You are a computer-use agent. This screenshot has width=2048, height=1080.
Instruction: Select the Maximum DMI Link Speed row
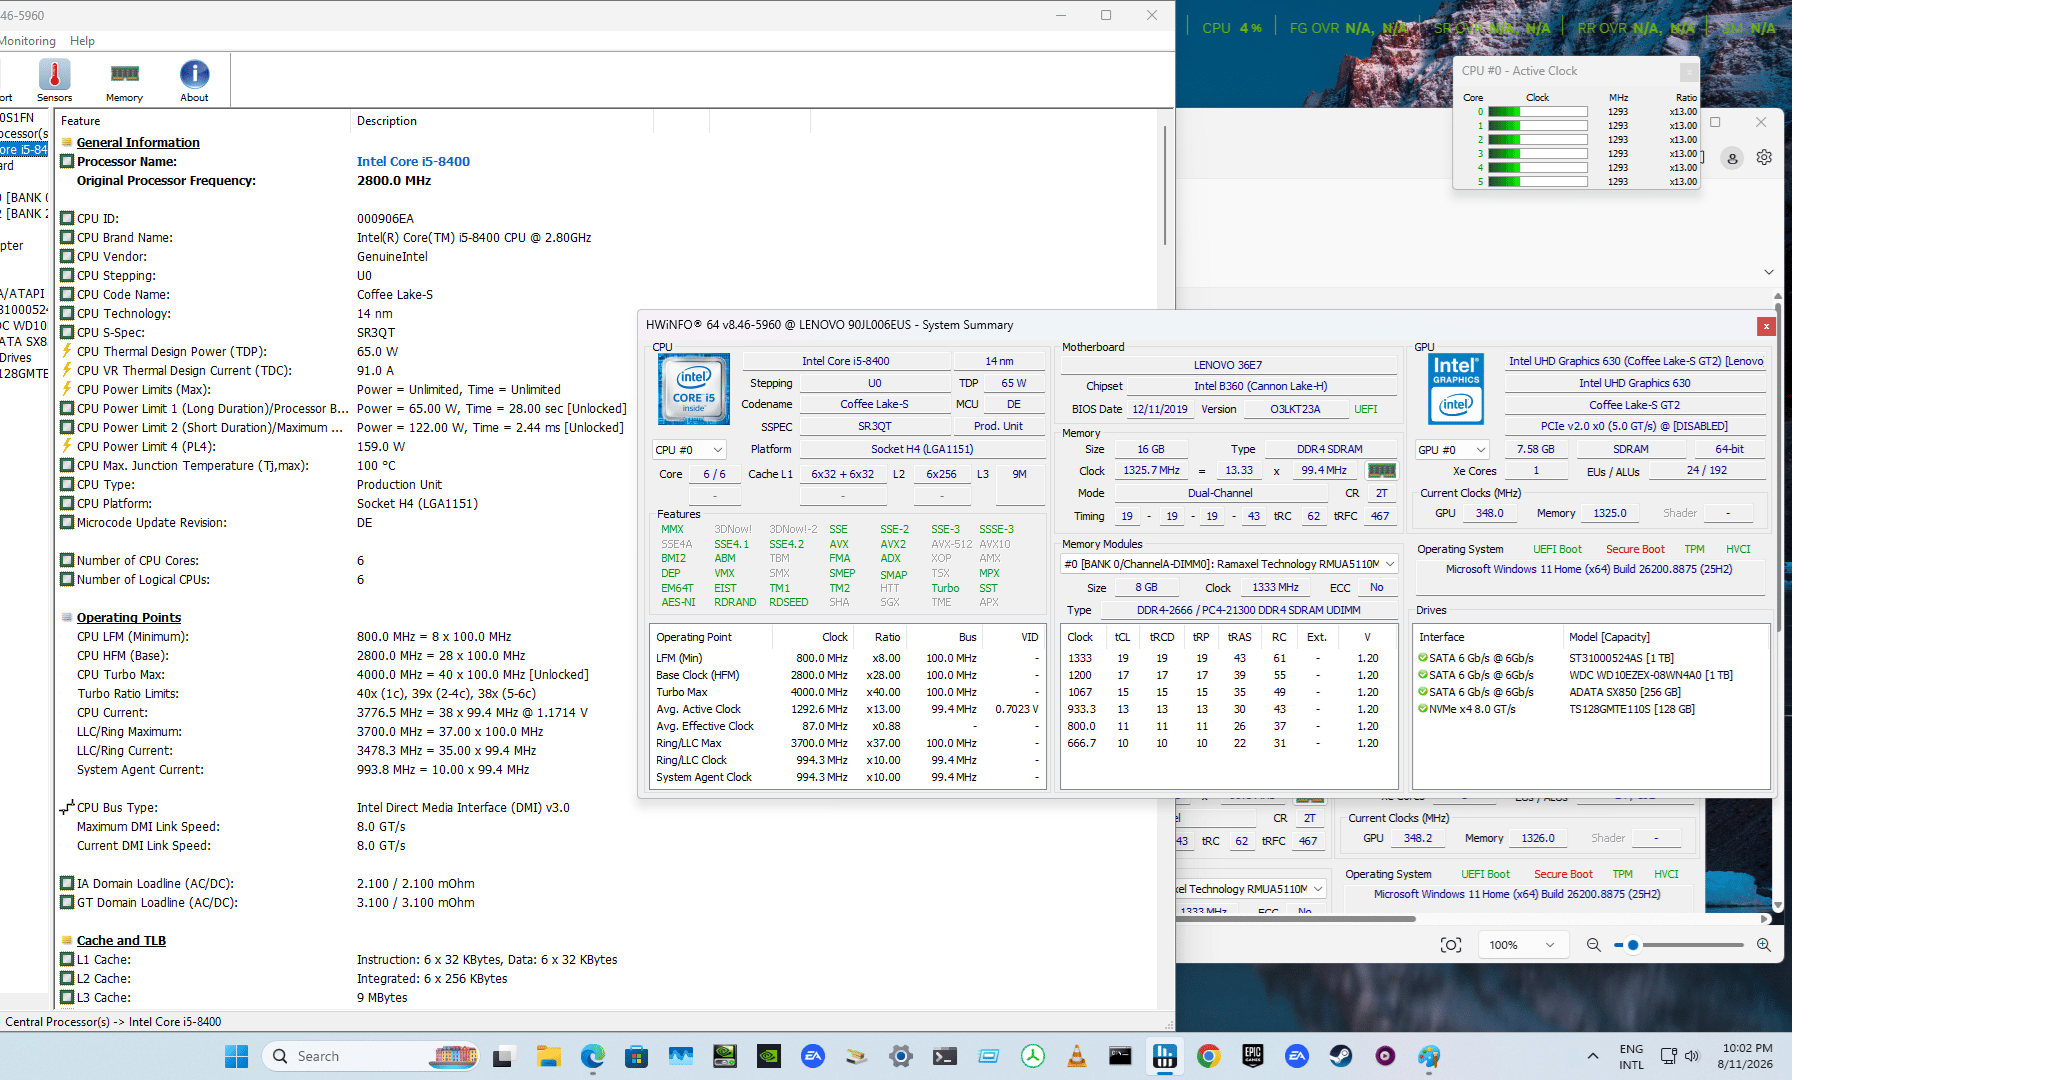(x=342, y=827)
